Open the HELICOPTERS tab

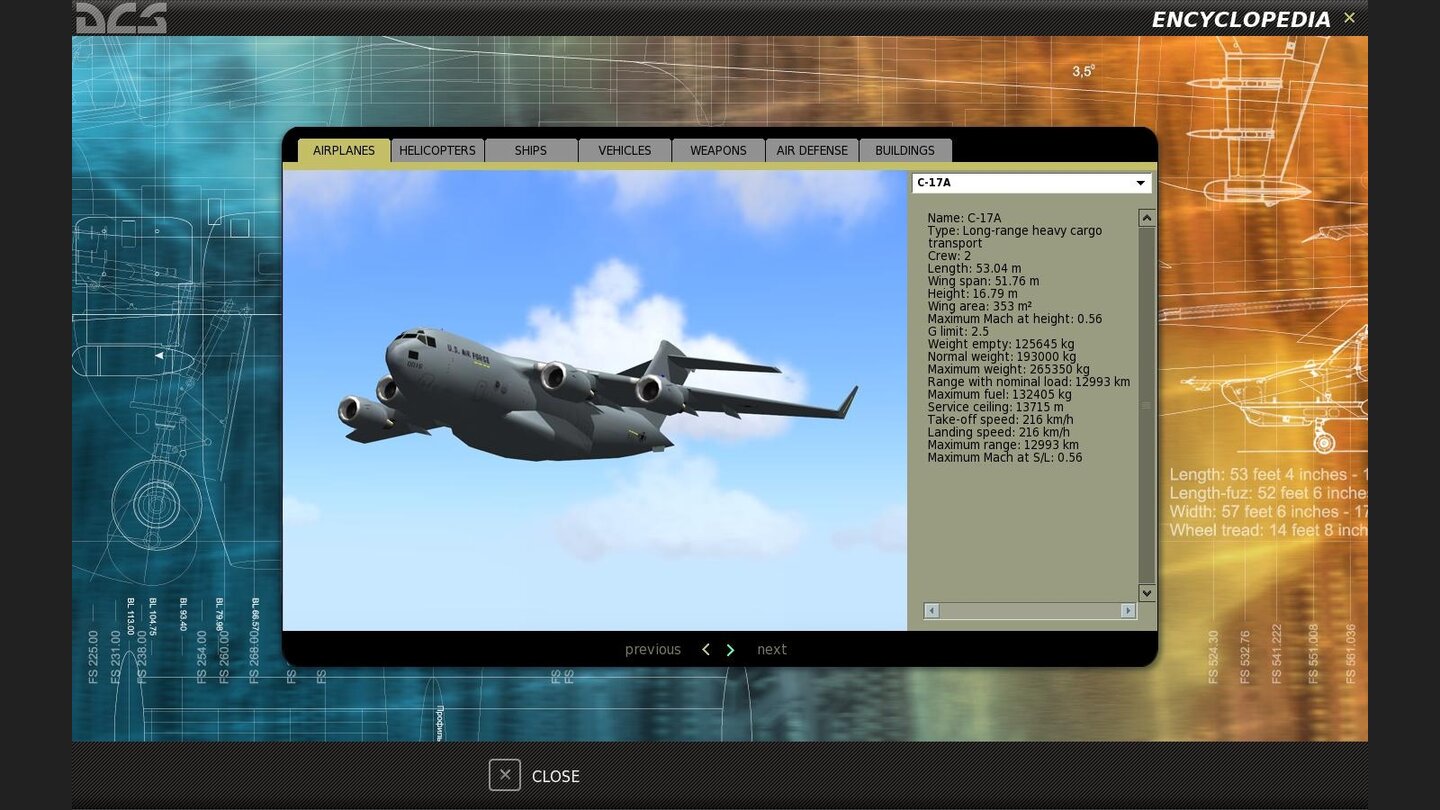pyautogui.click(x=437, y=150)
